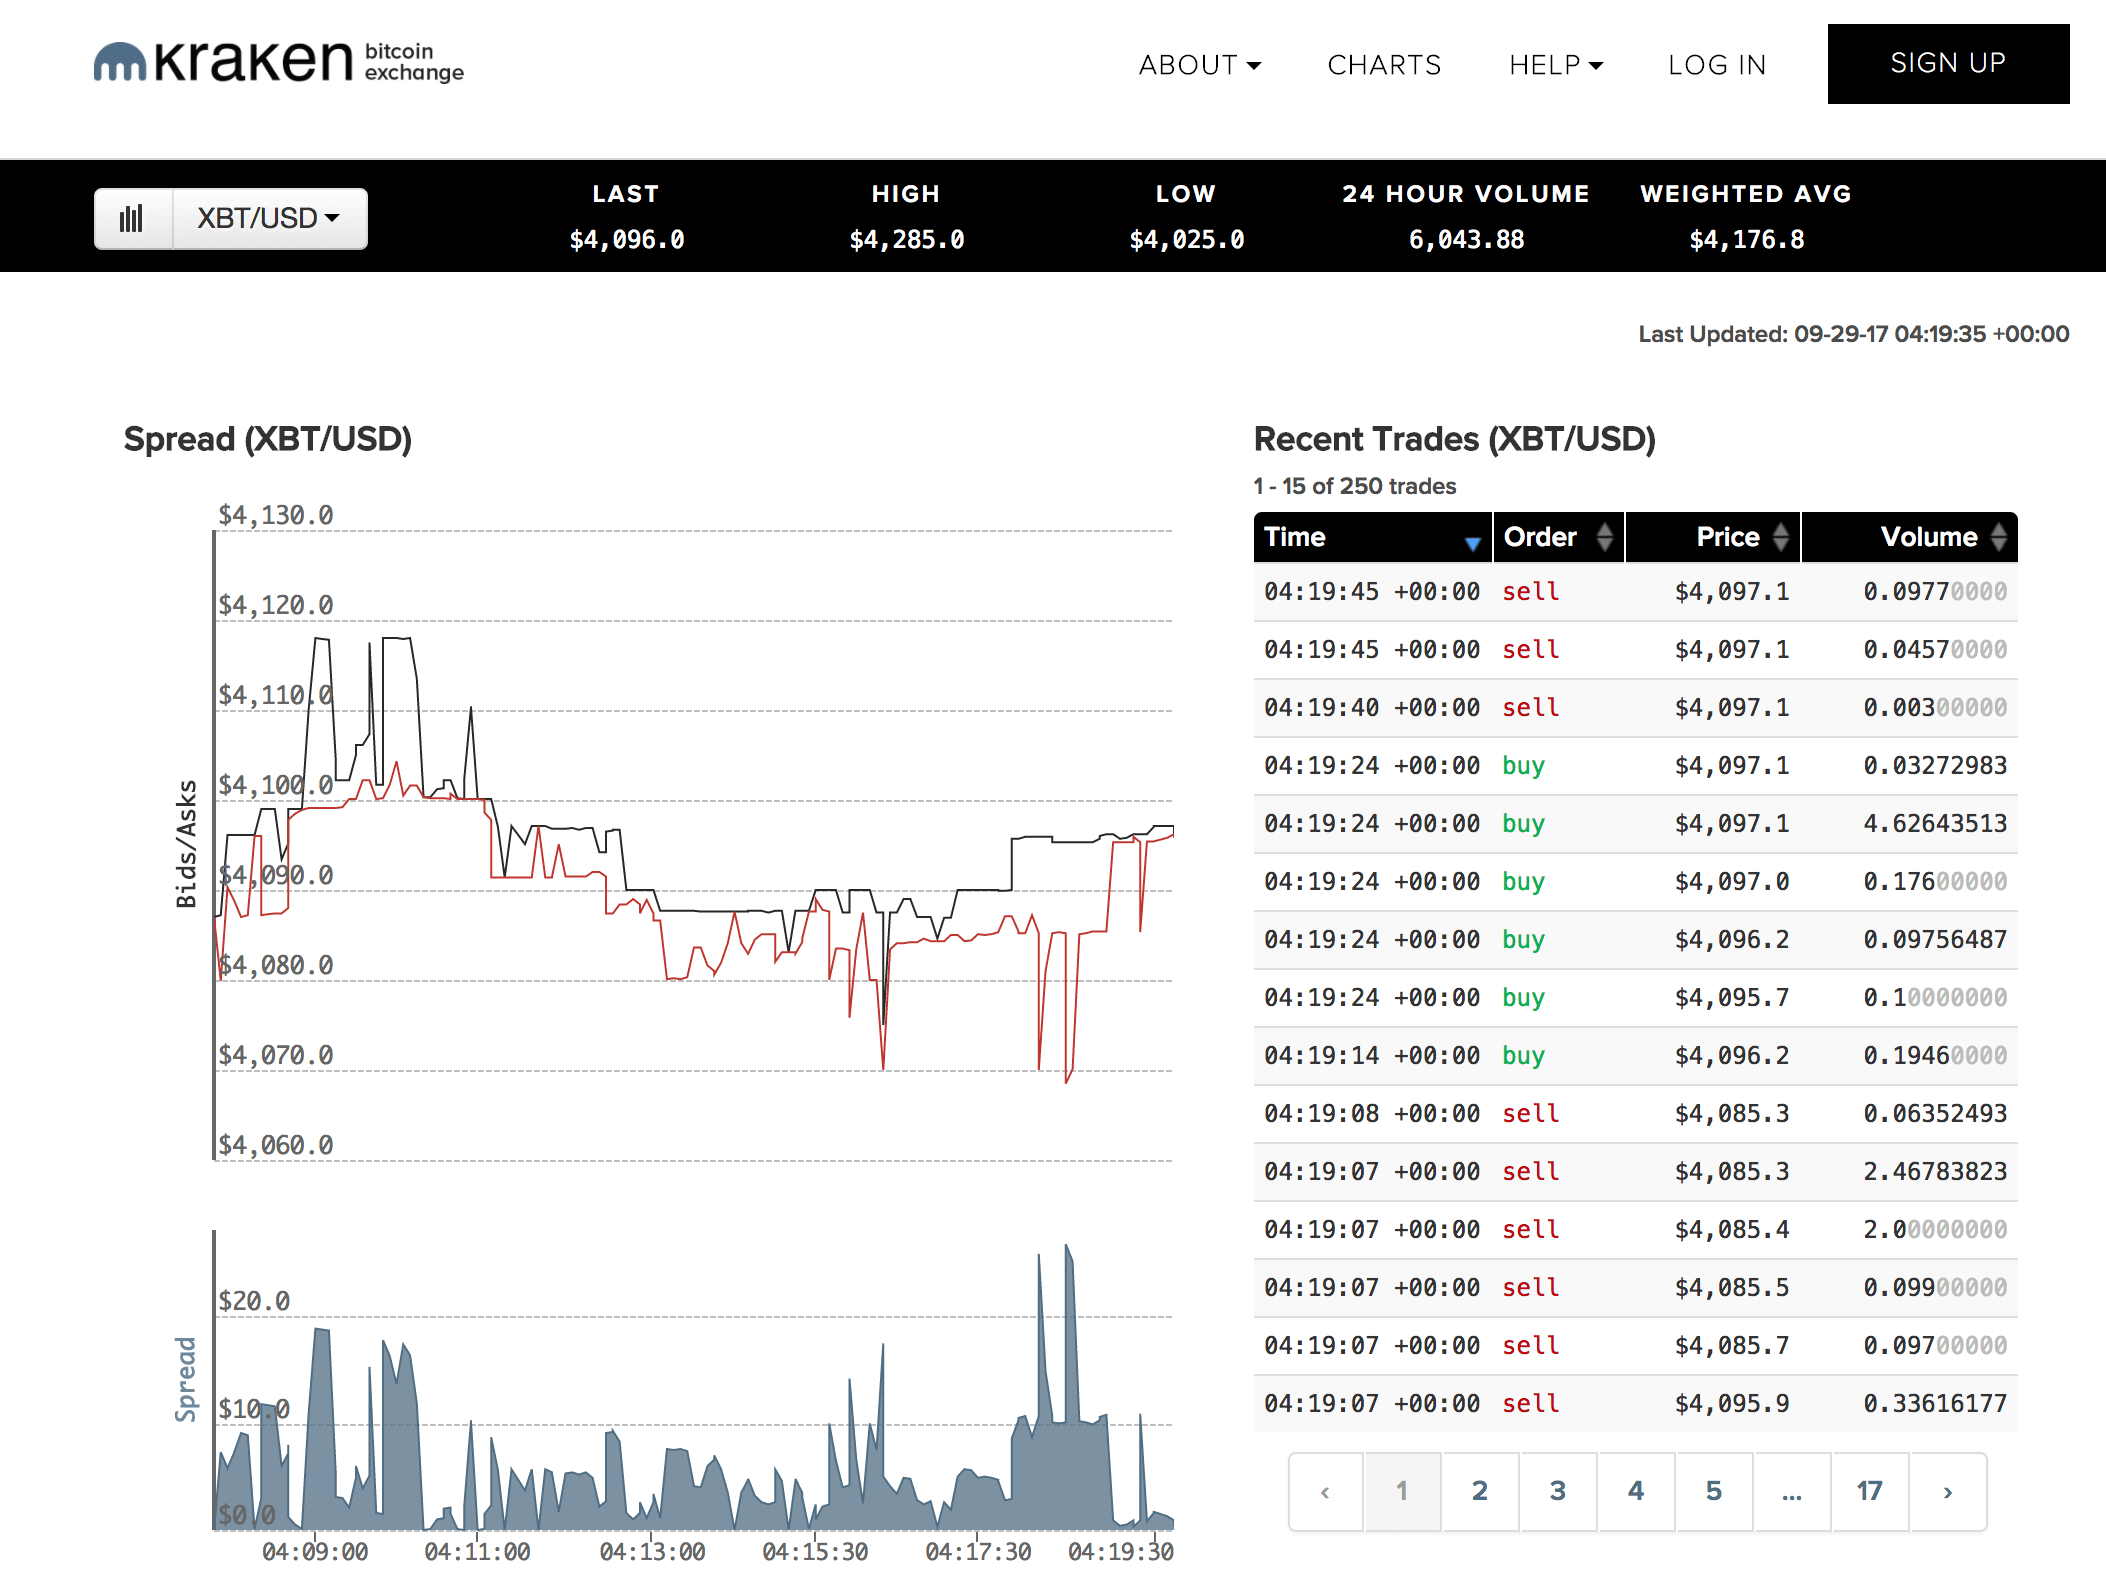Image resolution: width=2106 pixels, height=1588 pixels.
Task: Click the Recent Trades (XBT/USD) heading
Action: (1455, 440)
